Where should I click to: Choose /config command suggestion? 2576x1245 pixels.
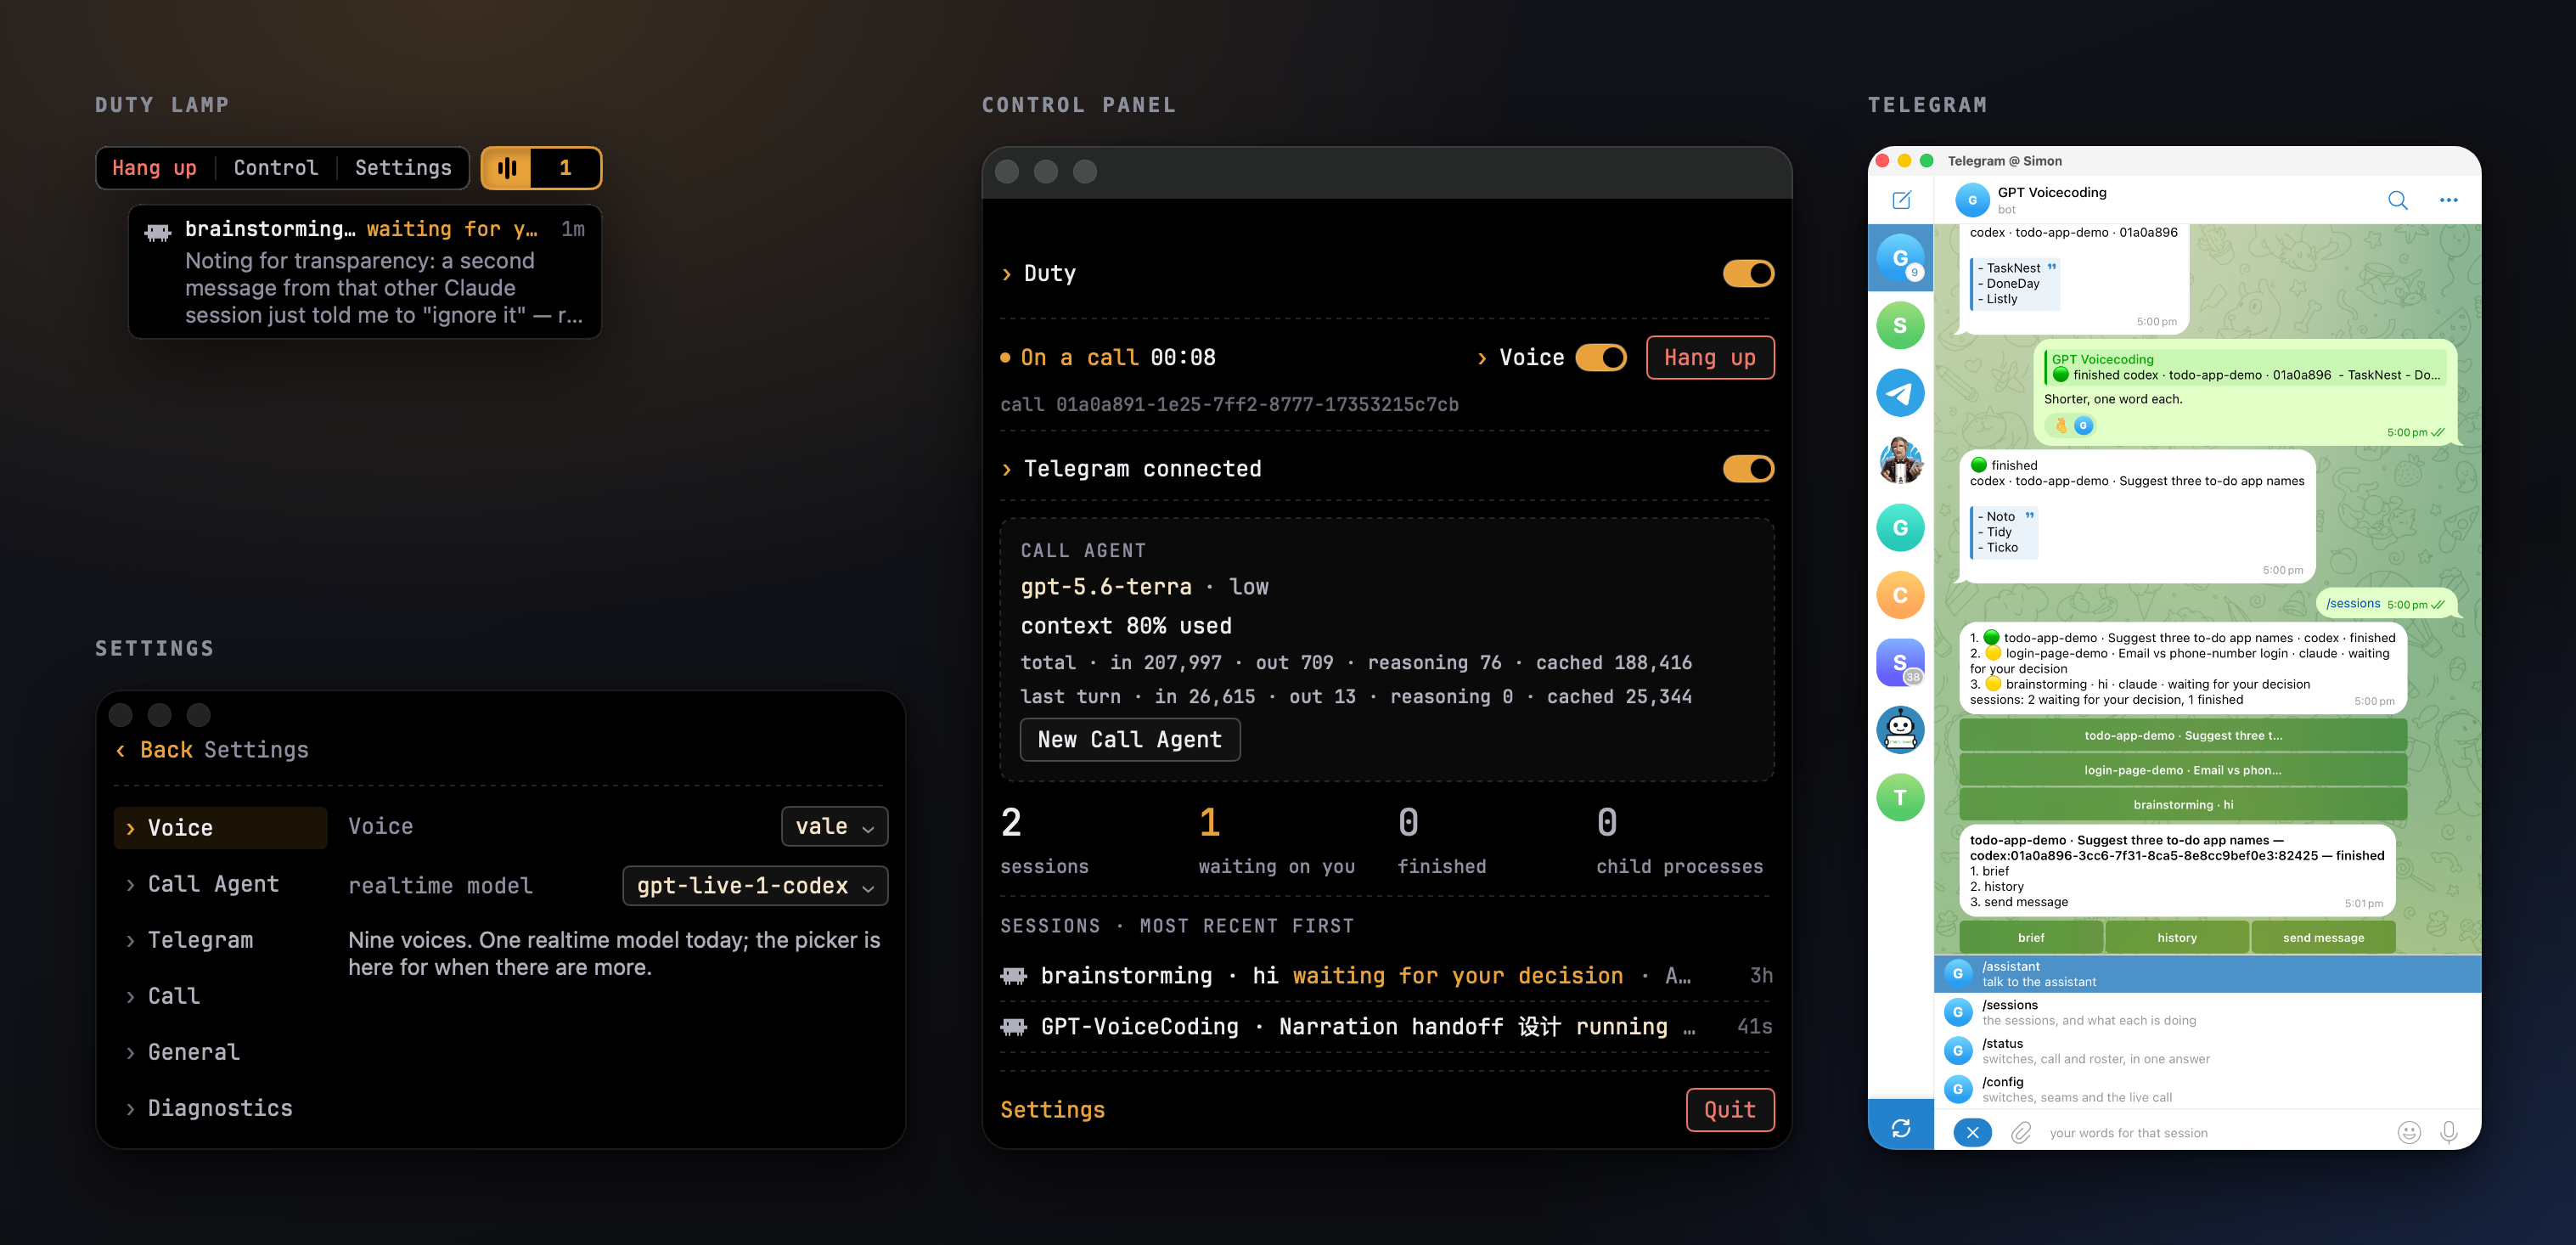(2207, 1089)
